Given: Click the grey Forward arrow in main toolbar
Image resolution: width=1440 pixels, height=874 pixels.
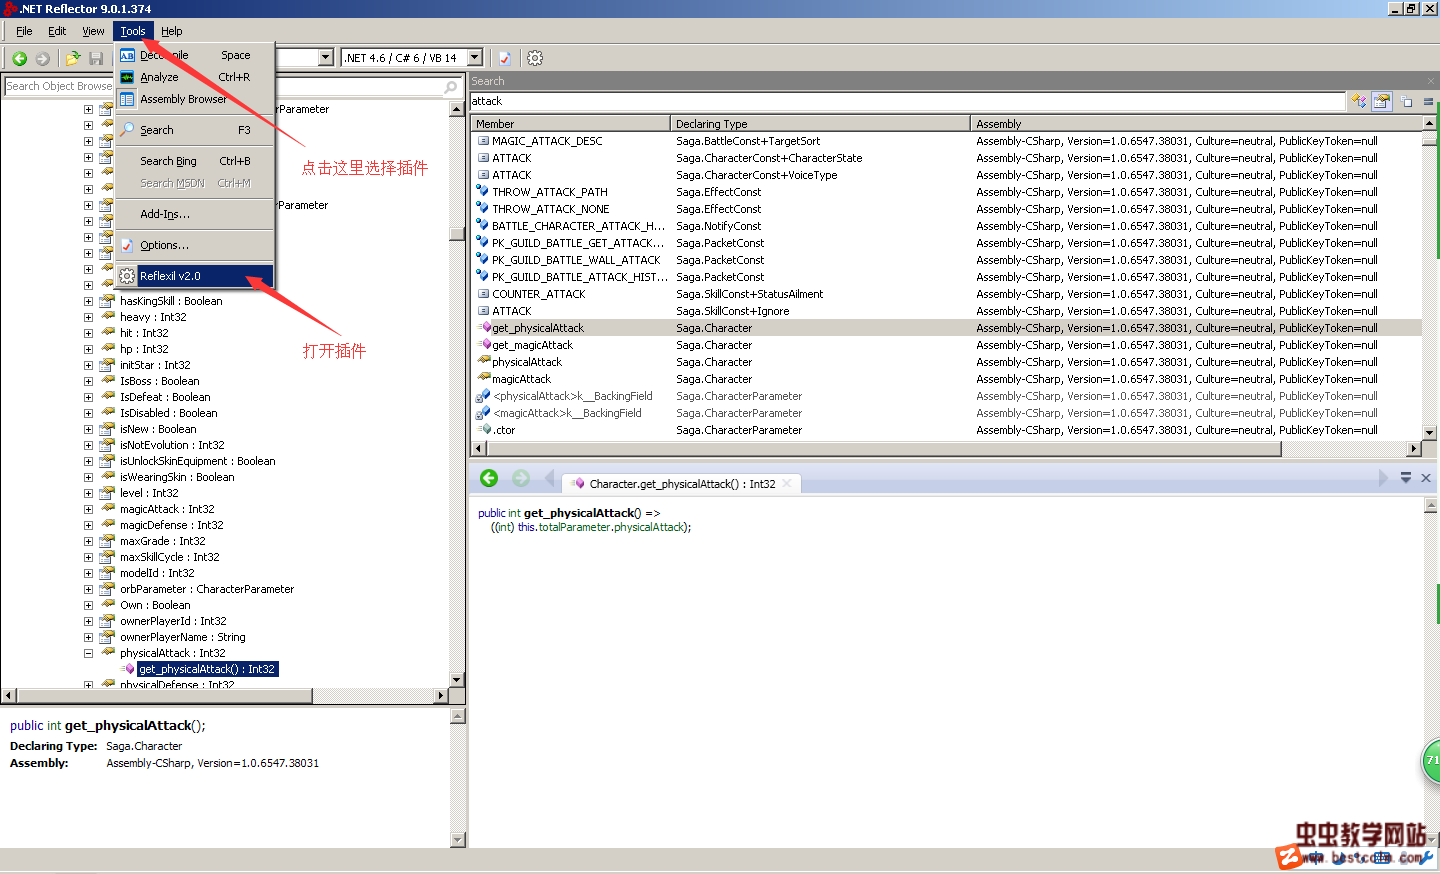Looking at the screenshot, I should click(x=42, y=59).
